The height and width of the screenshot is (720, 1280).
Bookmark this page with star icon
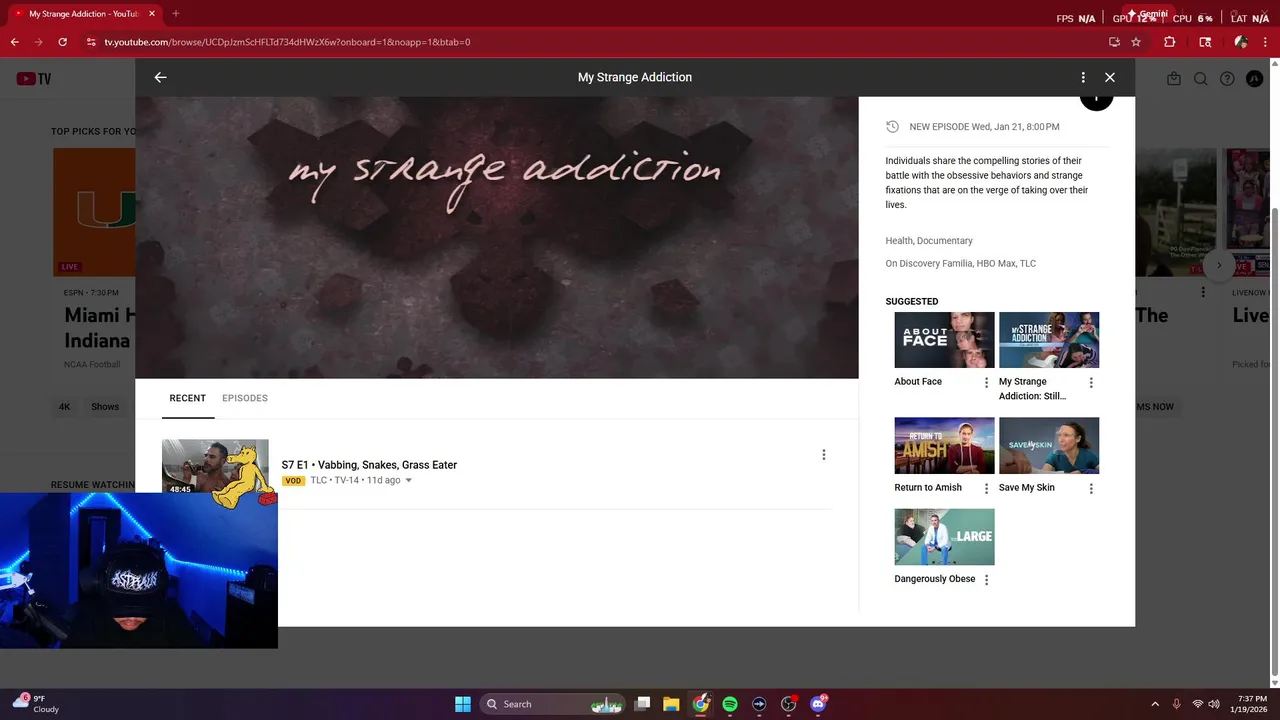coord(1136,42)
